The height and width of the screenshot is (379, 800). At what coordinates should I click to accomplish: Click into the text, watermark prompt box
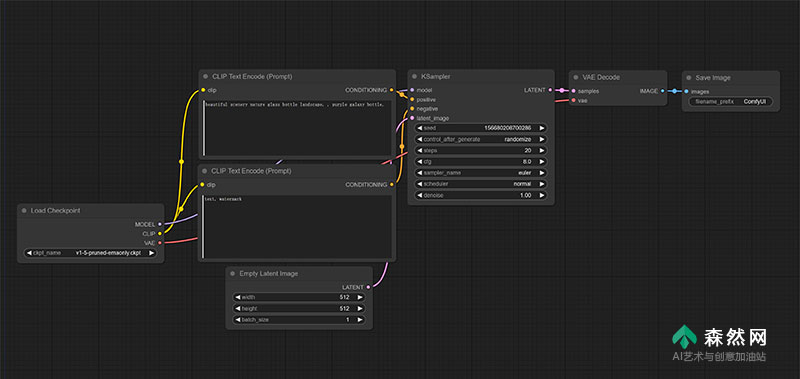click(297, 226)
